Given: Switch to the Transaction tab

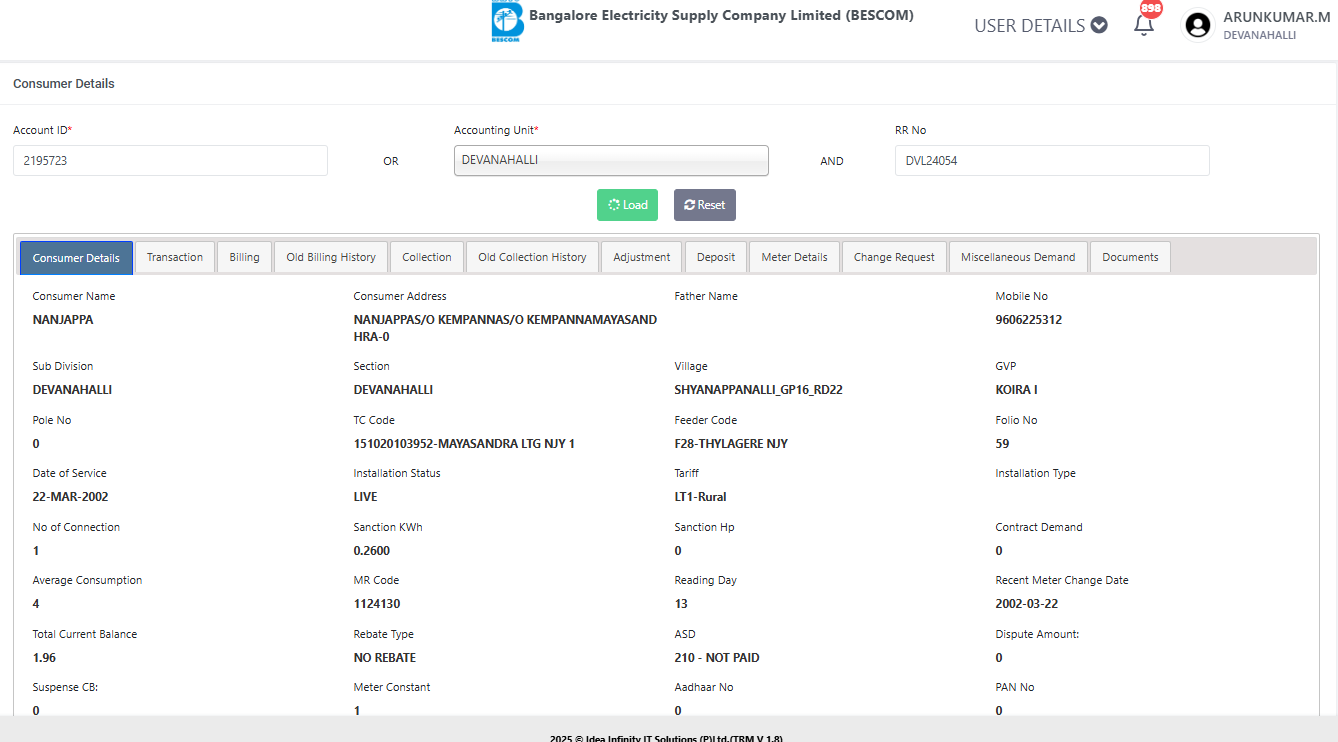Looking at the screenshot, I should pos(175,257).
